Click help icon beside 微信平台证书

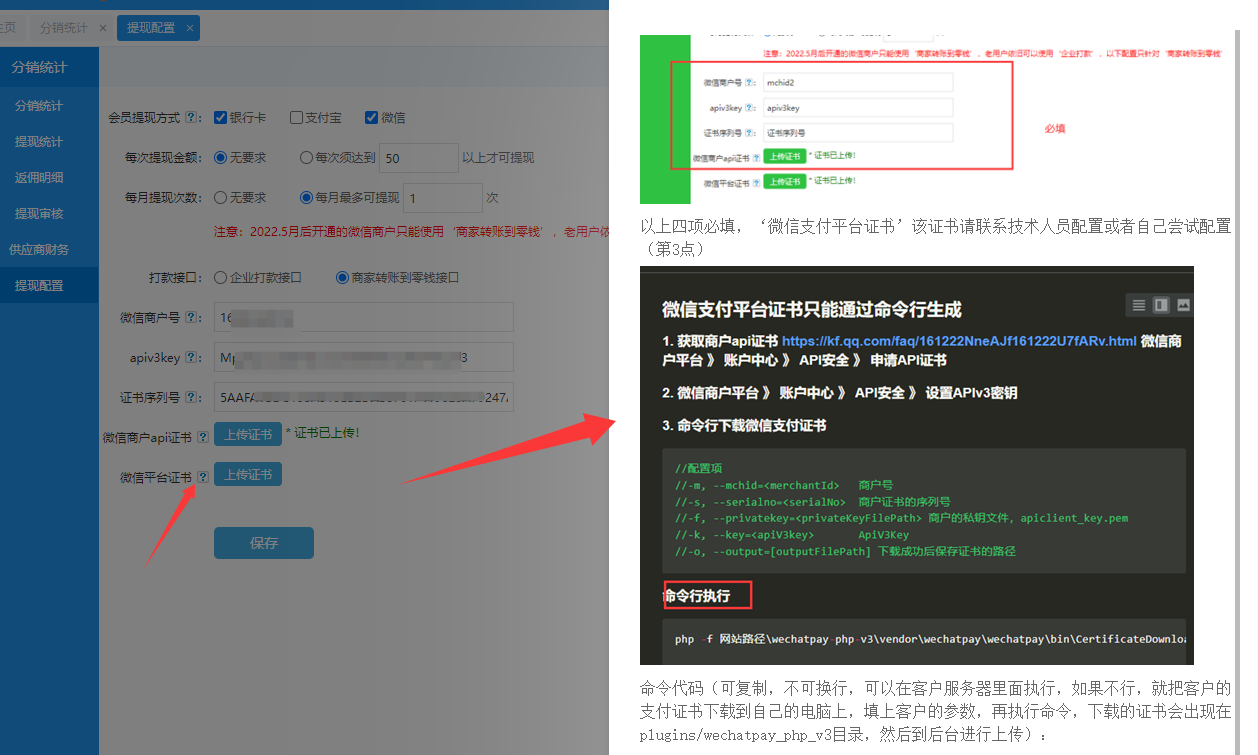(x=203, y=477)
